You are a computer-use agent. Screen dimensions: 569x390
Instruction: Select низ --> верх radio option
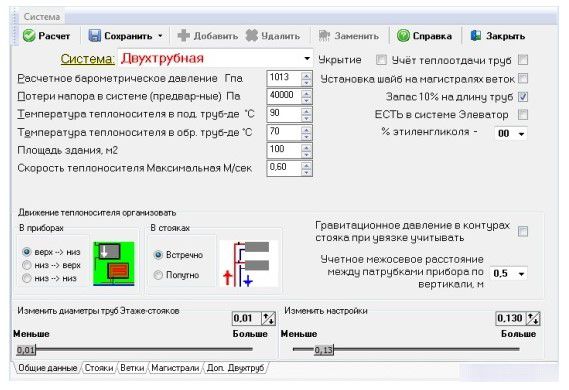[x=26, y=265]
